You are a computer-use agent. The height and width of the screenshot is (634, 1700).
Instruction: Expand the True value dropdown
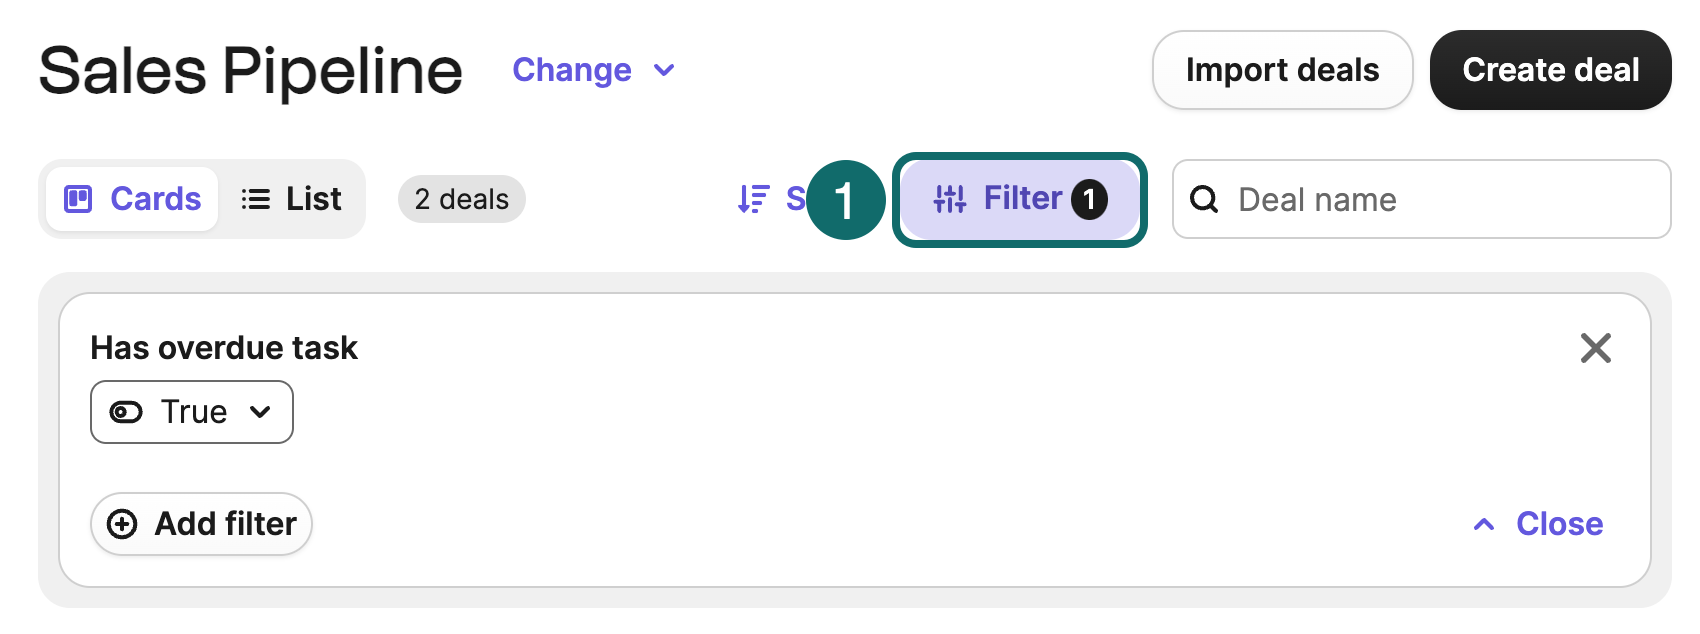261,411
